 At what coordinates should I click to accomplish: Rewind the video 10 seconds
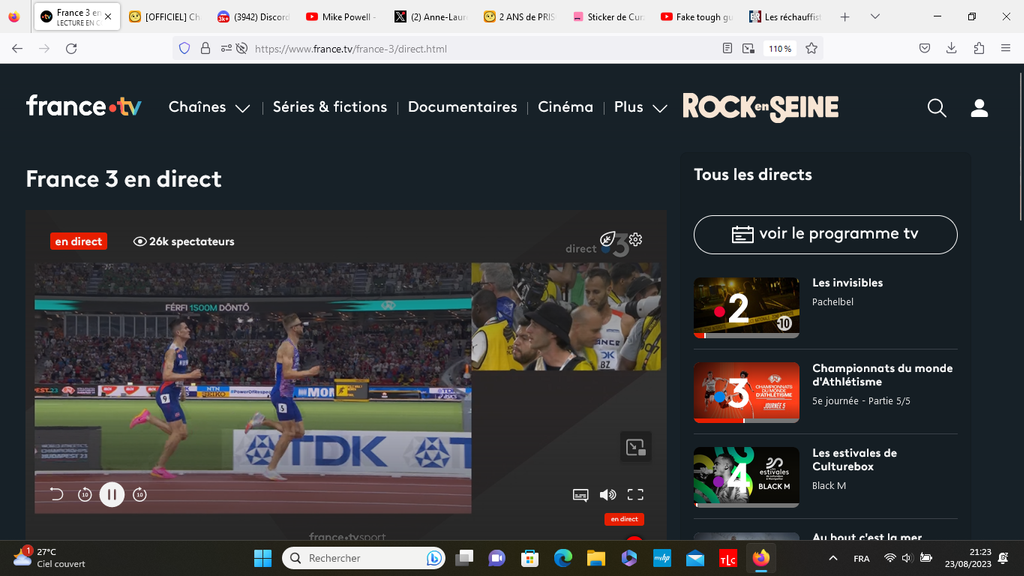coord(85,494)
